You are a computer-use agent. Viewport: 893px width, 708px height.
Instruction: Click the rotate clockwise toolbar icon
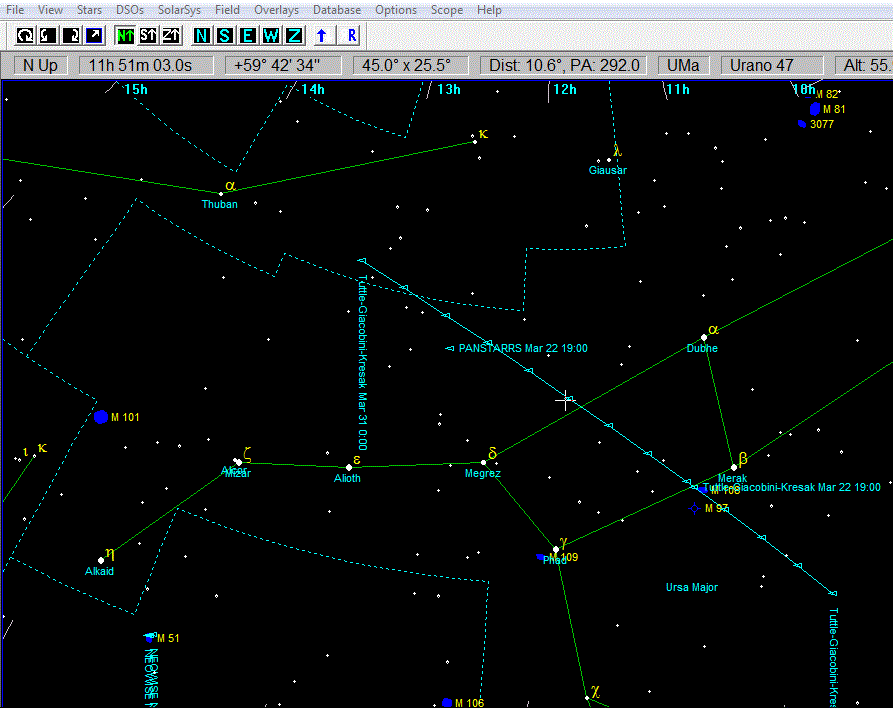pyautogui.click(x=72, y=36)
